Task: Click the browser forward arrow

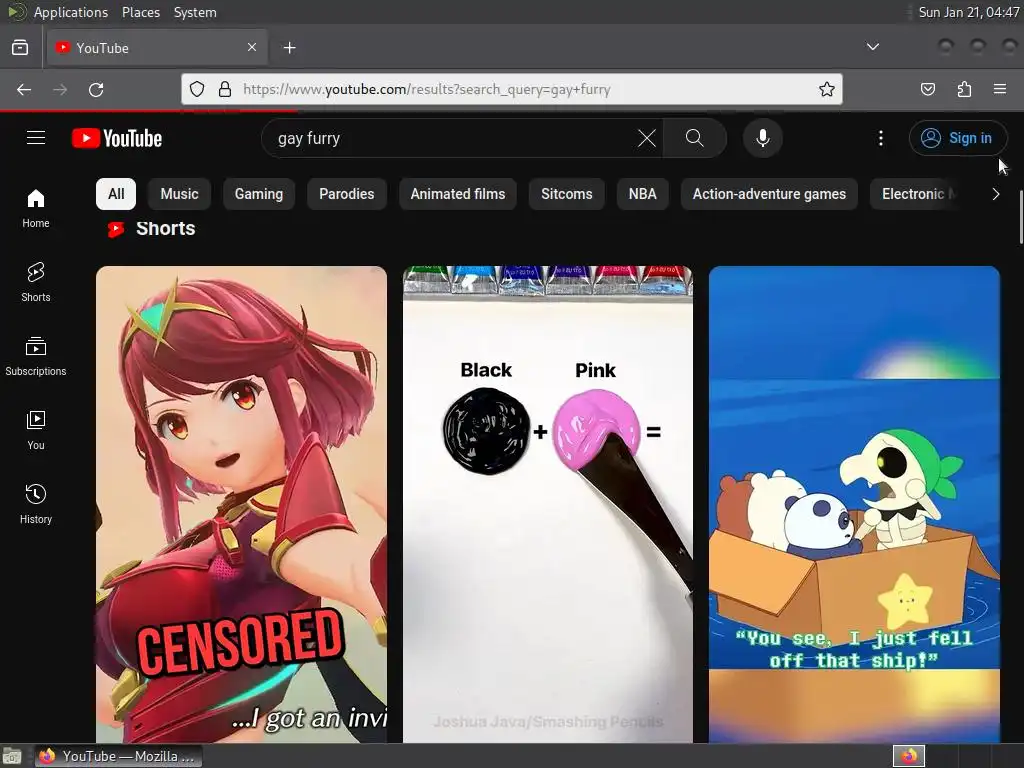Action: click(x=60, y=89)
